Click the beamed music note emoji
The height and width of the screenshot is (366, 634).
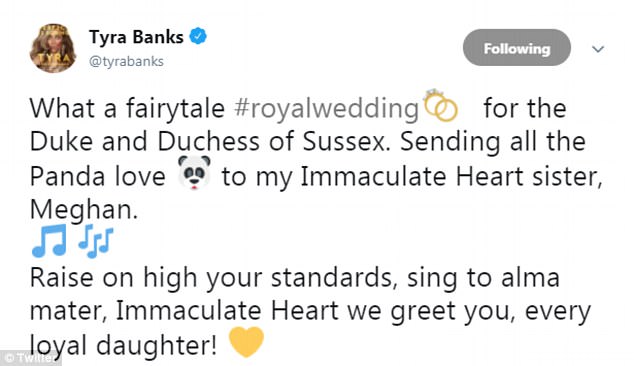[49, 241]
